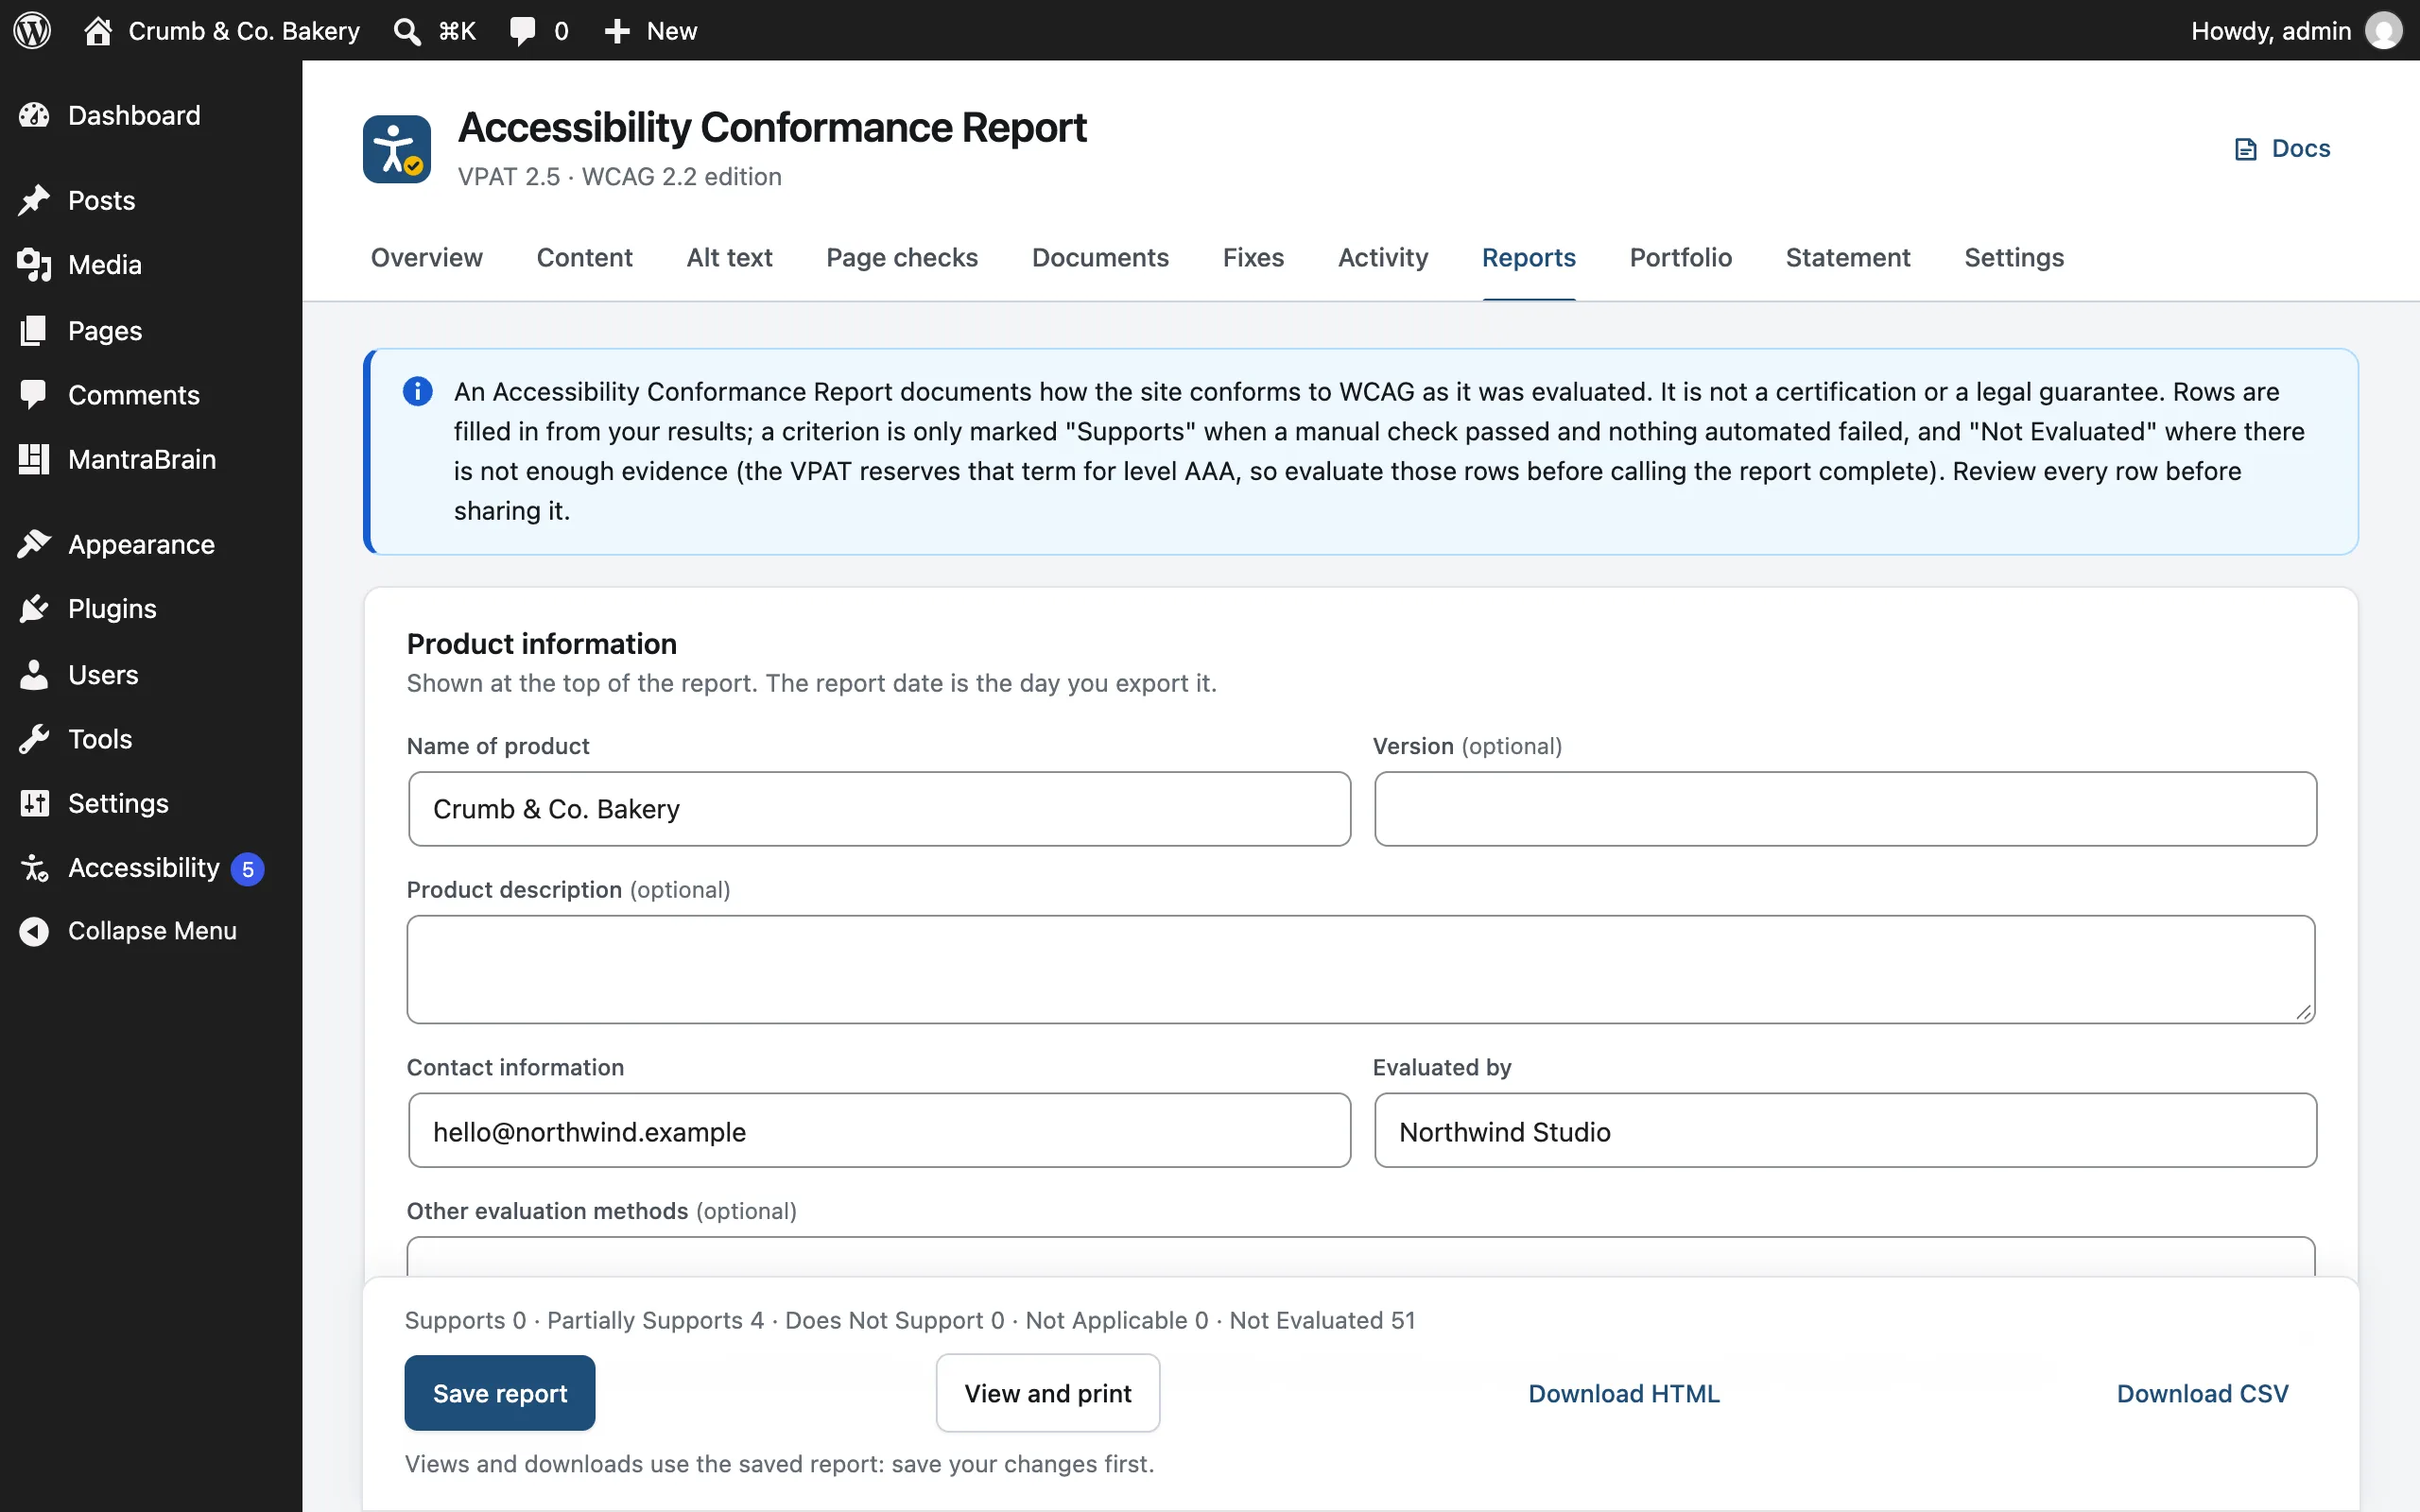Click the Pages icon in sidebar
The image size is (2420, 1512).
click(x=34, y=330)
